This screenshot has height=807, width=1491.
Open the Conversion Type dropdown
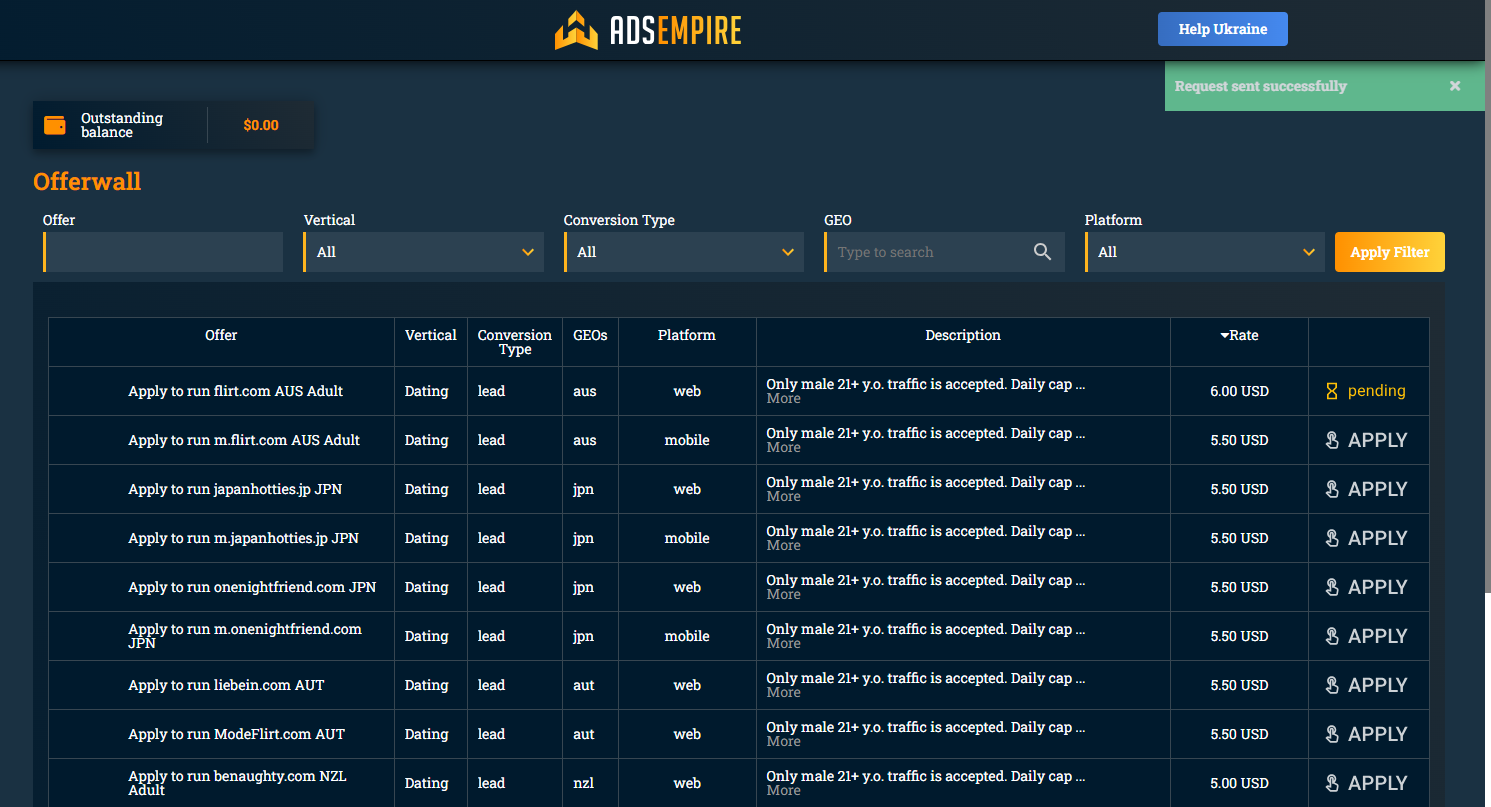pyautogui.click(x=684, y=252)
